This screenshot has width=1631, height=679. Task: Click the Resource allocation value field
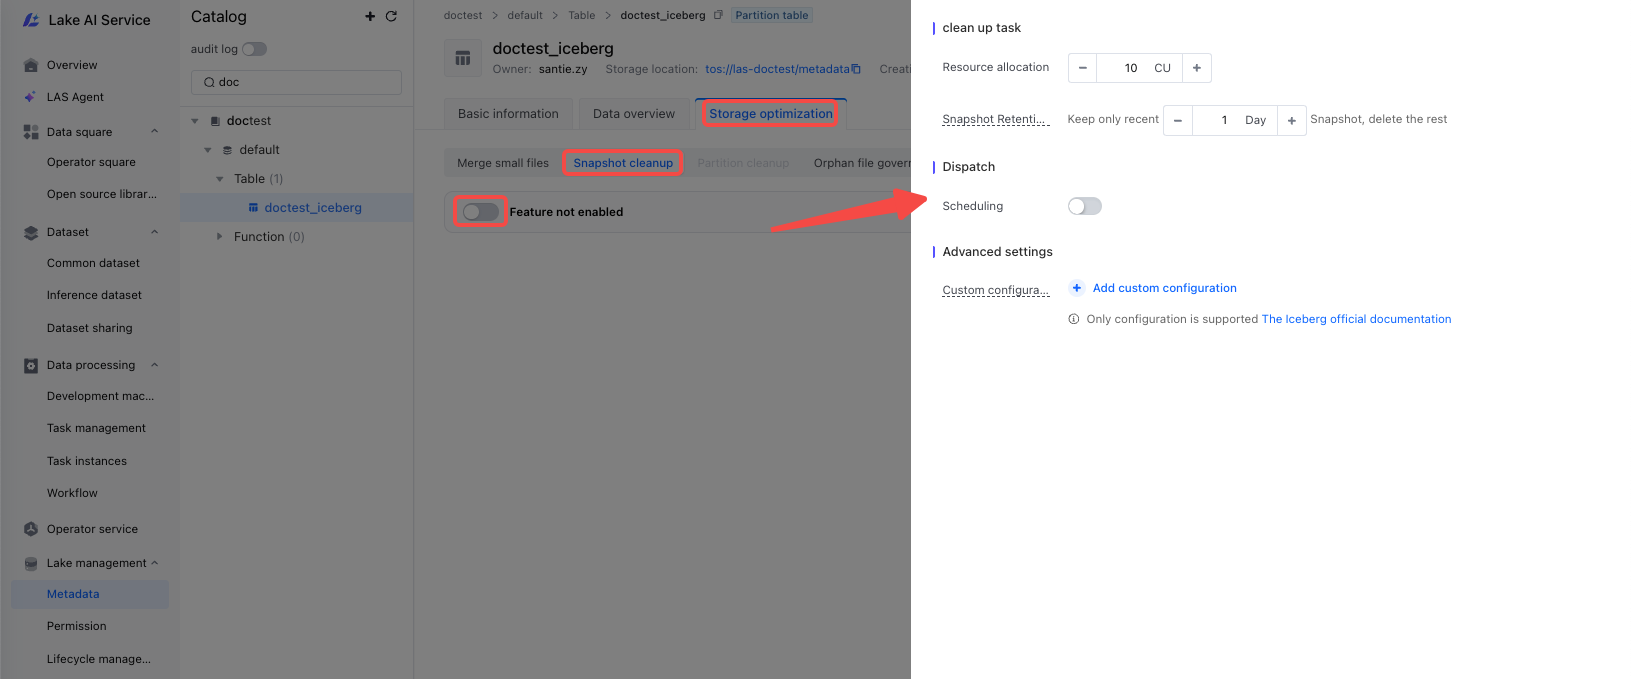[x=1139, y=68]
